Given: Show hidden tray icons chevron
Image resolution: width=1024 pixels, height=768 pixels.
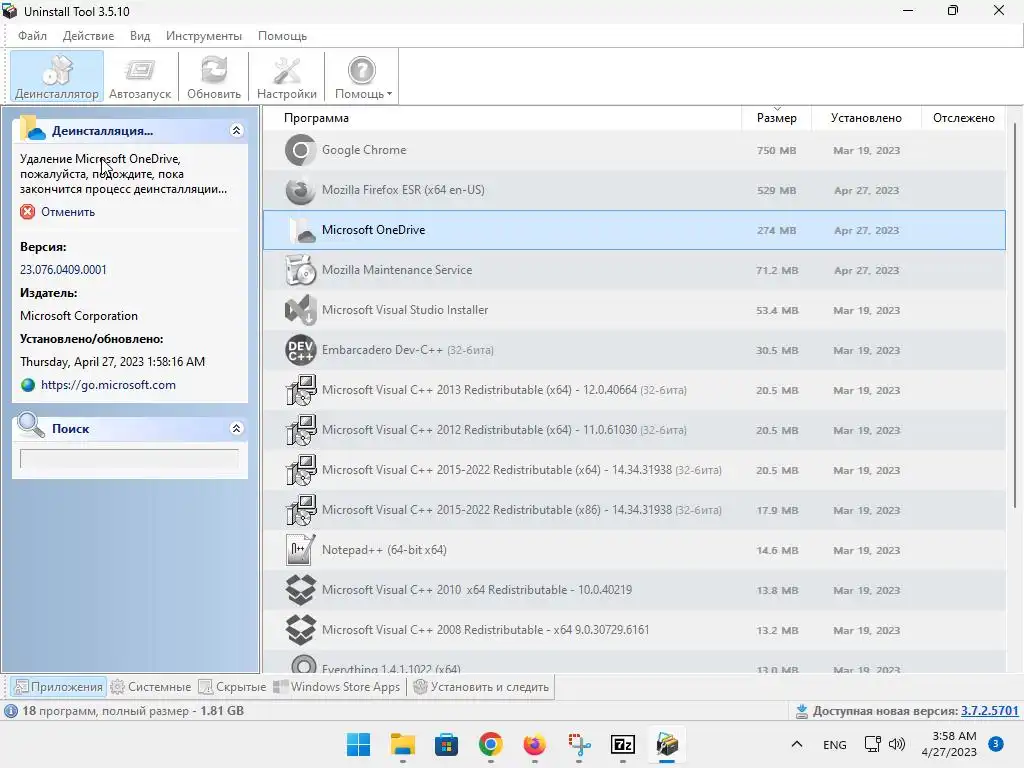Looking at the screenshot, I should coord(797,744).
